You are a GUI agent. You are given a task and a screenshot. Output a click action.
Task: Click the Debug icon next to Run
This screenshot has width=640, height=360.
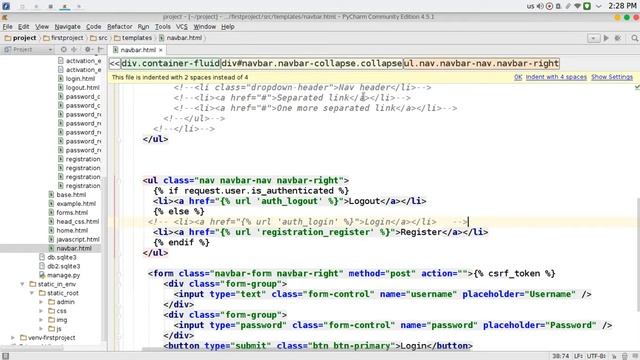pyautogui.click(x=618, y=38)
